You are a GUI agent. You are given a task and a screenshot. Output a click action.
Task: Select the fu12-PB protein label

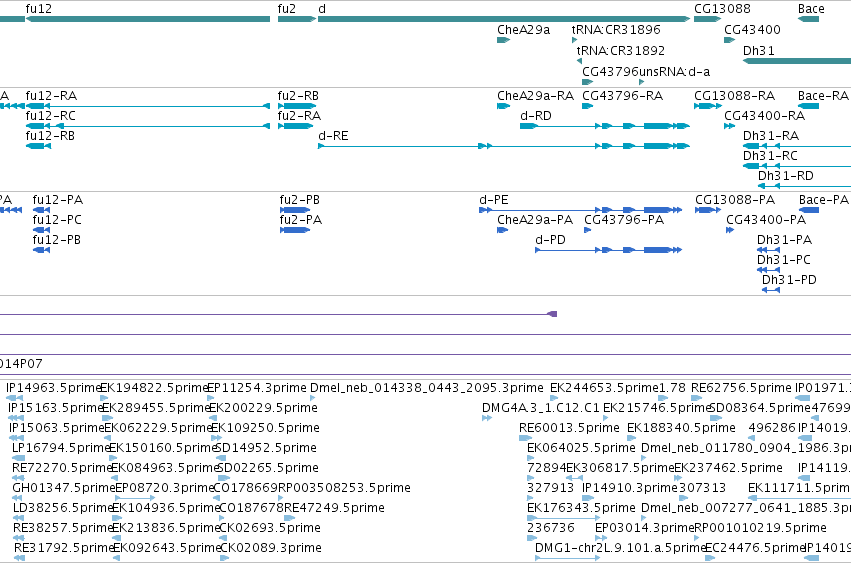(56, 240)
